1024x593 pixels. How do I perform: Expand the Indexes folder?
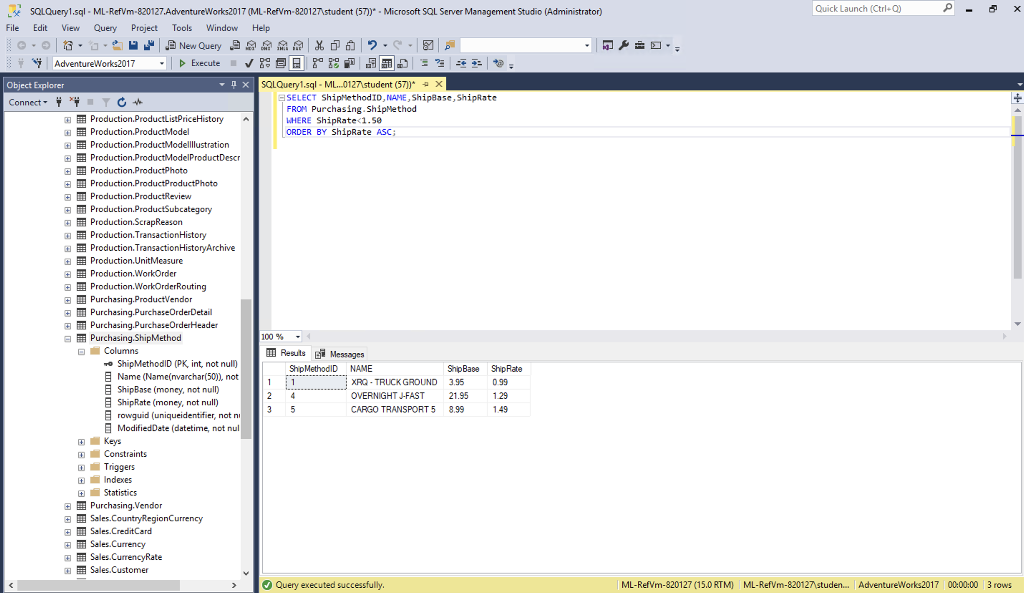81,480
